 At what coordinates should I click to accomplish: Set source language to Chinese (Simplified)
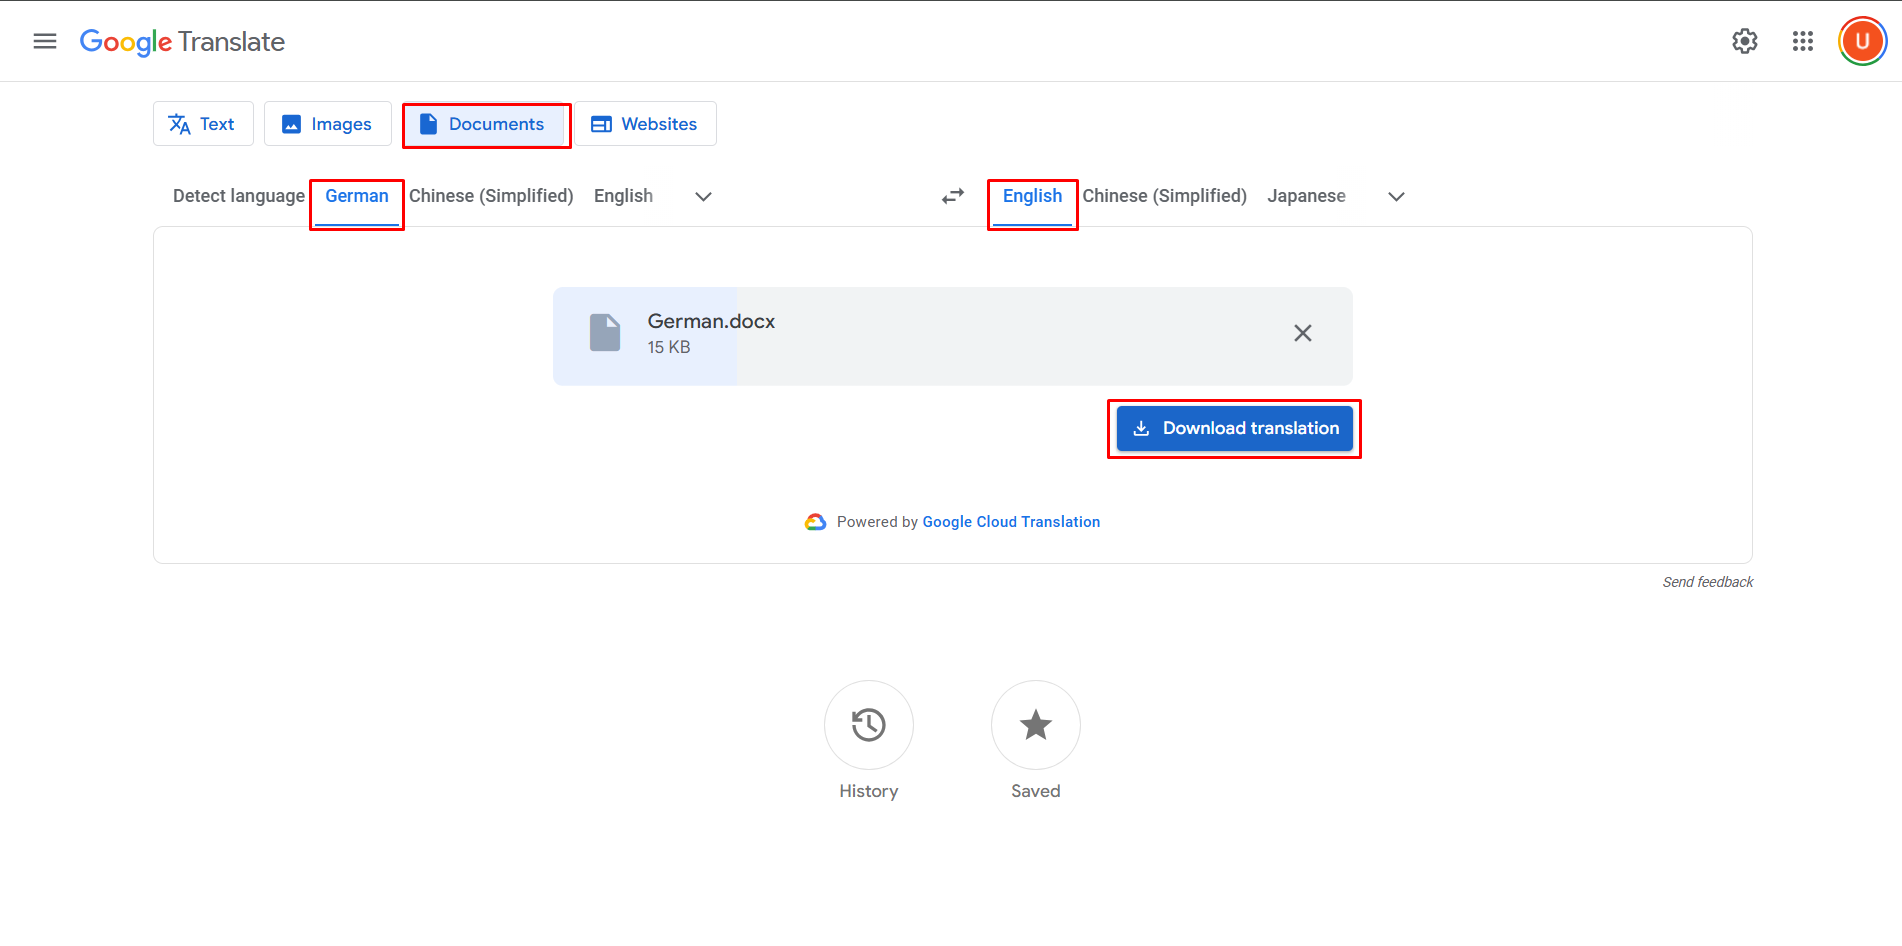click(x=491, y=196)
